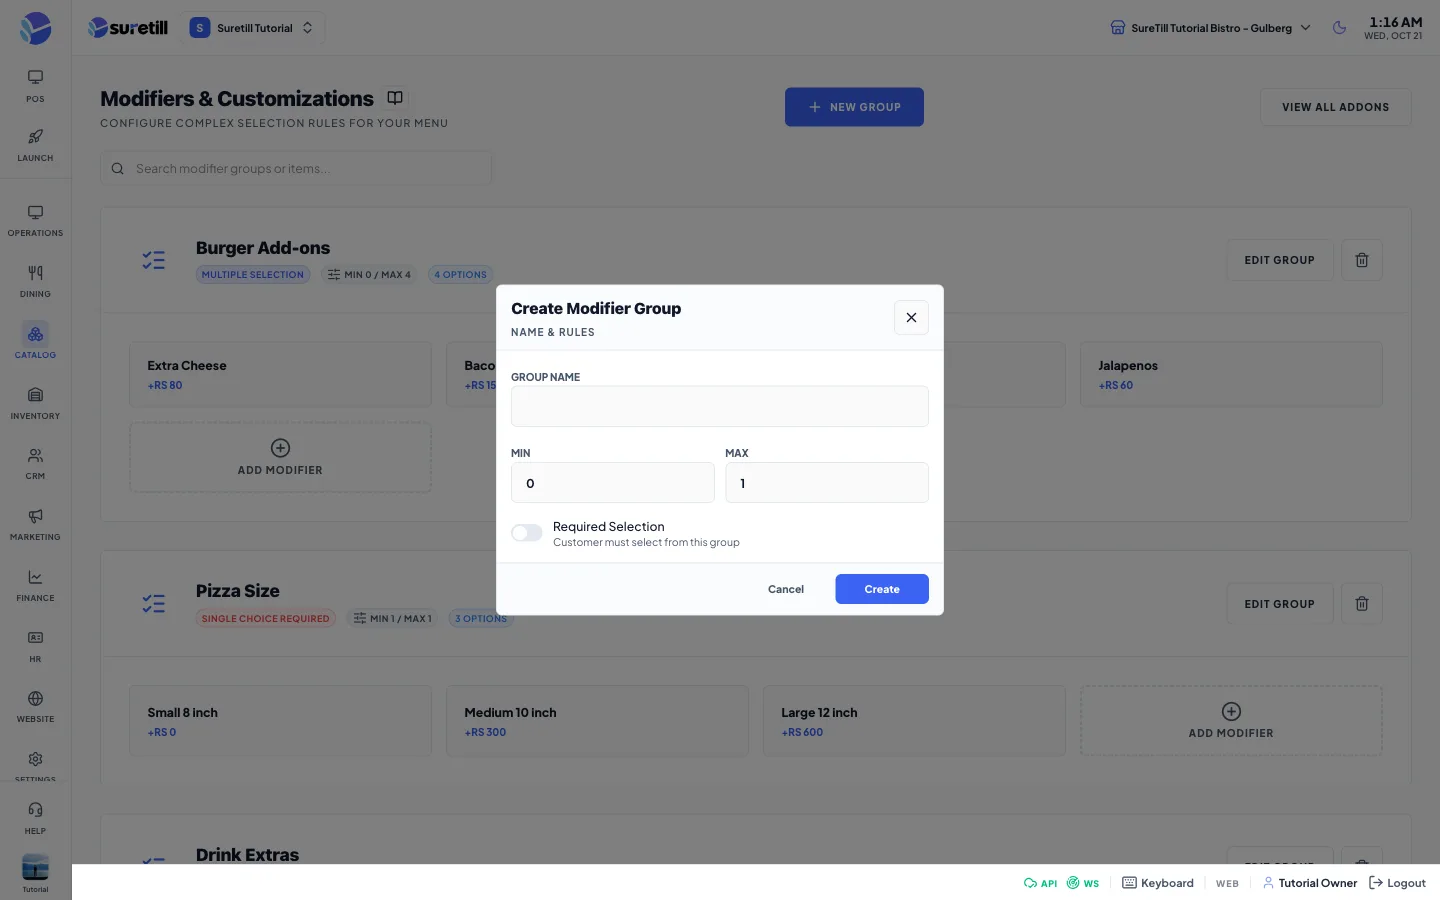Click the API status indicator
Viewport: 1440px width, 900px height.
click(1040, 883)
